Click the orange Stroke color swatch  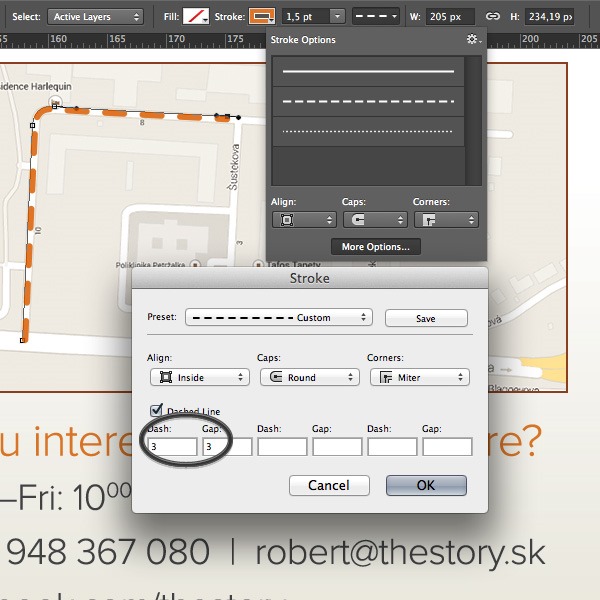[262, 17]
